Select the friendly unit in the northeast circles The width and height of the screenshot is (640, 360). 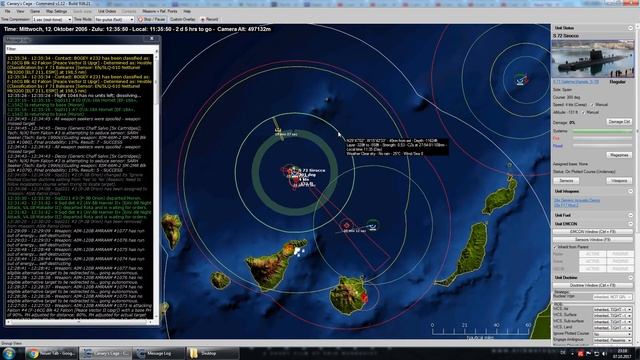pos(520,80)
